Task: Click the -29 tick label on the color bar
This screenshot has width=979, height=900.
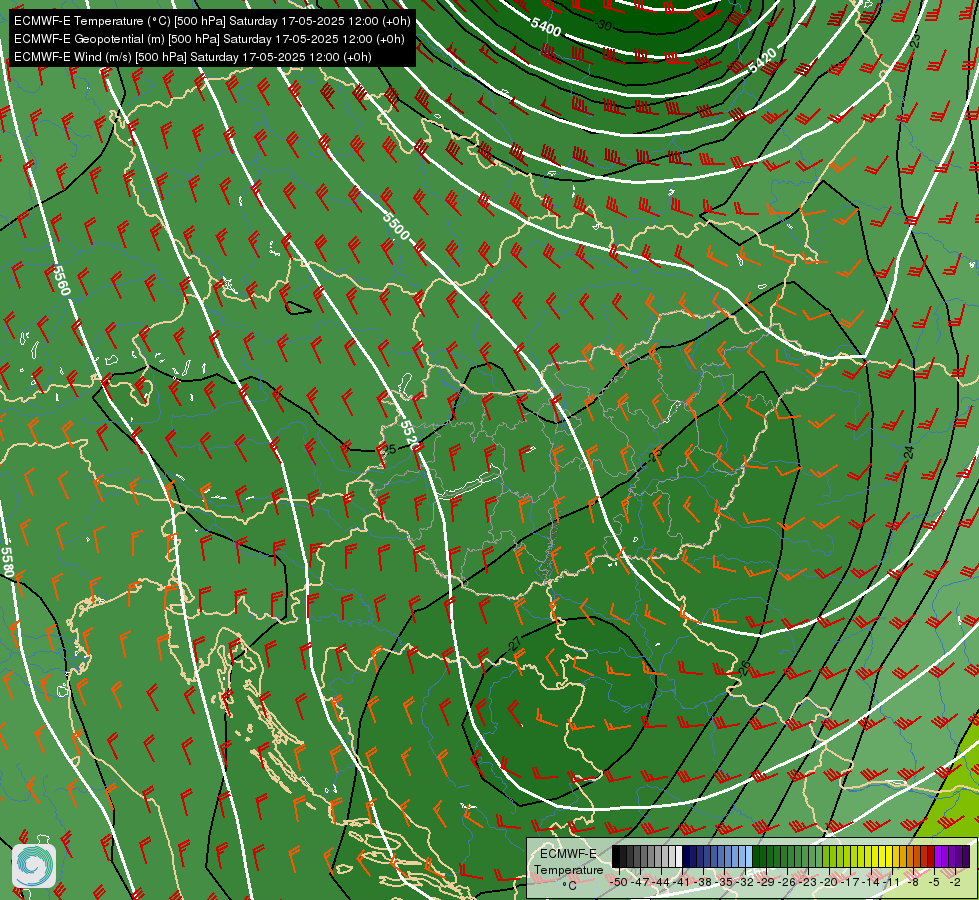Action: tap(767, 882)
